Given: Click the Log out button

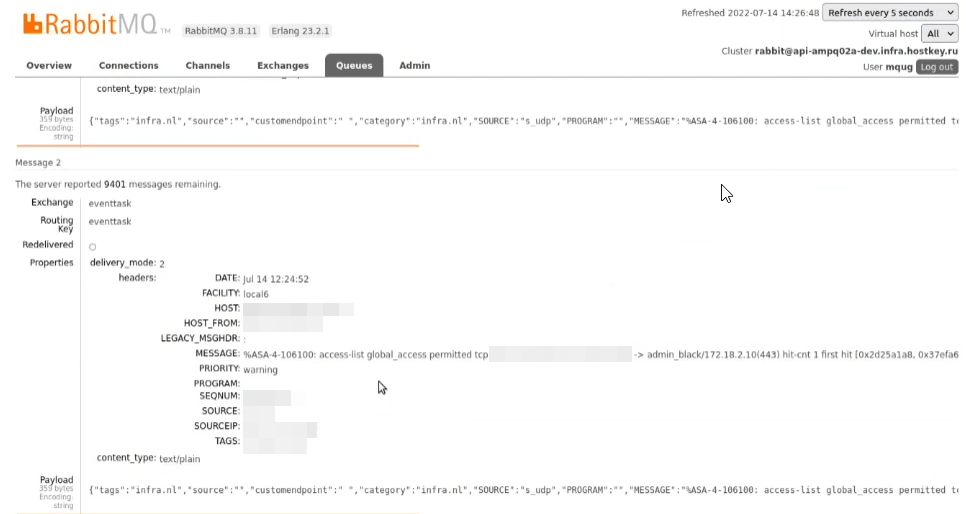Looking at the screenshot, I should pyautogui.click(x=936, y=67).
